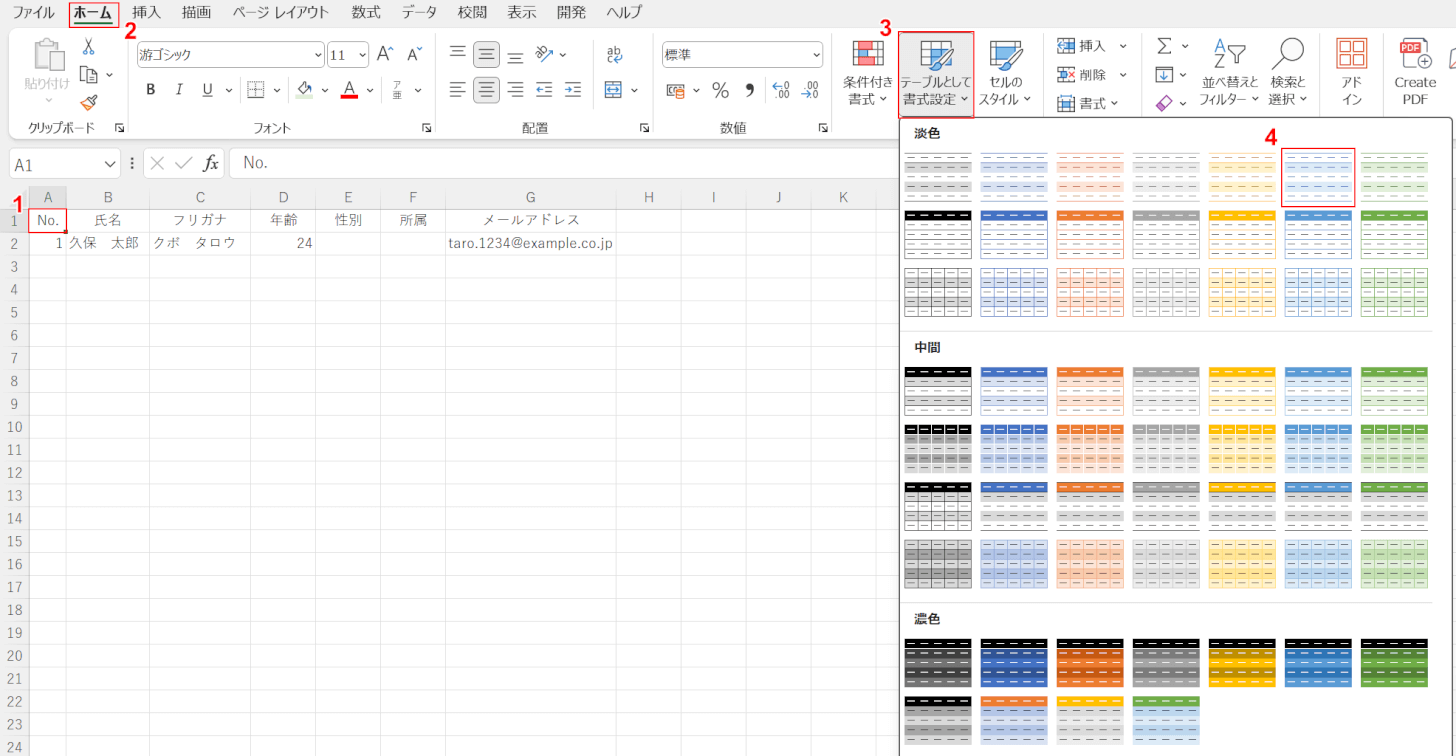This screenshot has height=756, width=1456.
Task: Select the Format Painter brush icon
Action: pos(88,102)
